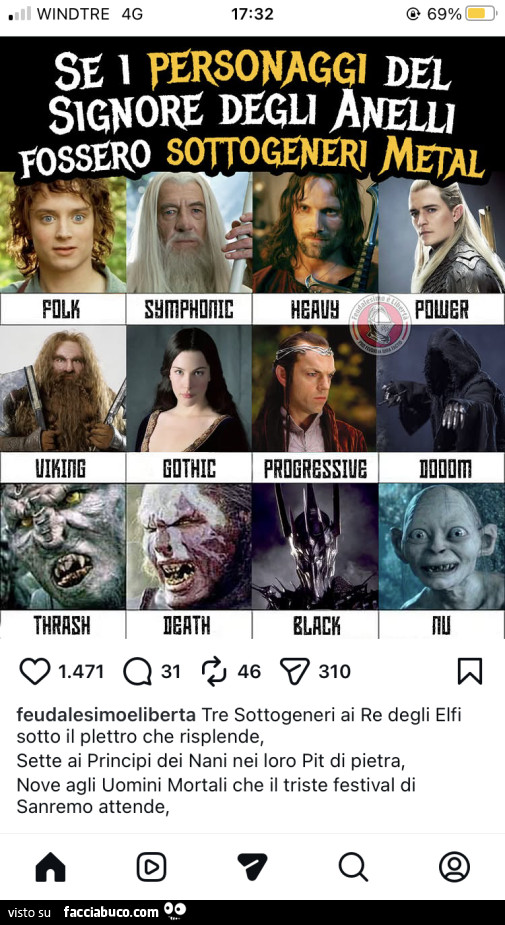Go to Home tab in bottom bar
This screenshot has height=925, width=505.
[x=51, y=867]
